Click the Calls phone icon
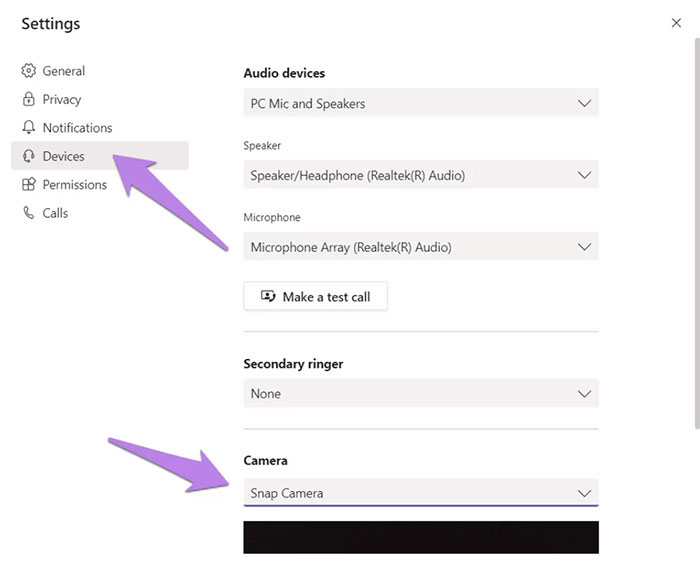 point(29,212)
